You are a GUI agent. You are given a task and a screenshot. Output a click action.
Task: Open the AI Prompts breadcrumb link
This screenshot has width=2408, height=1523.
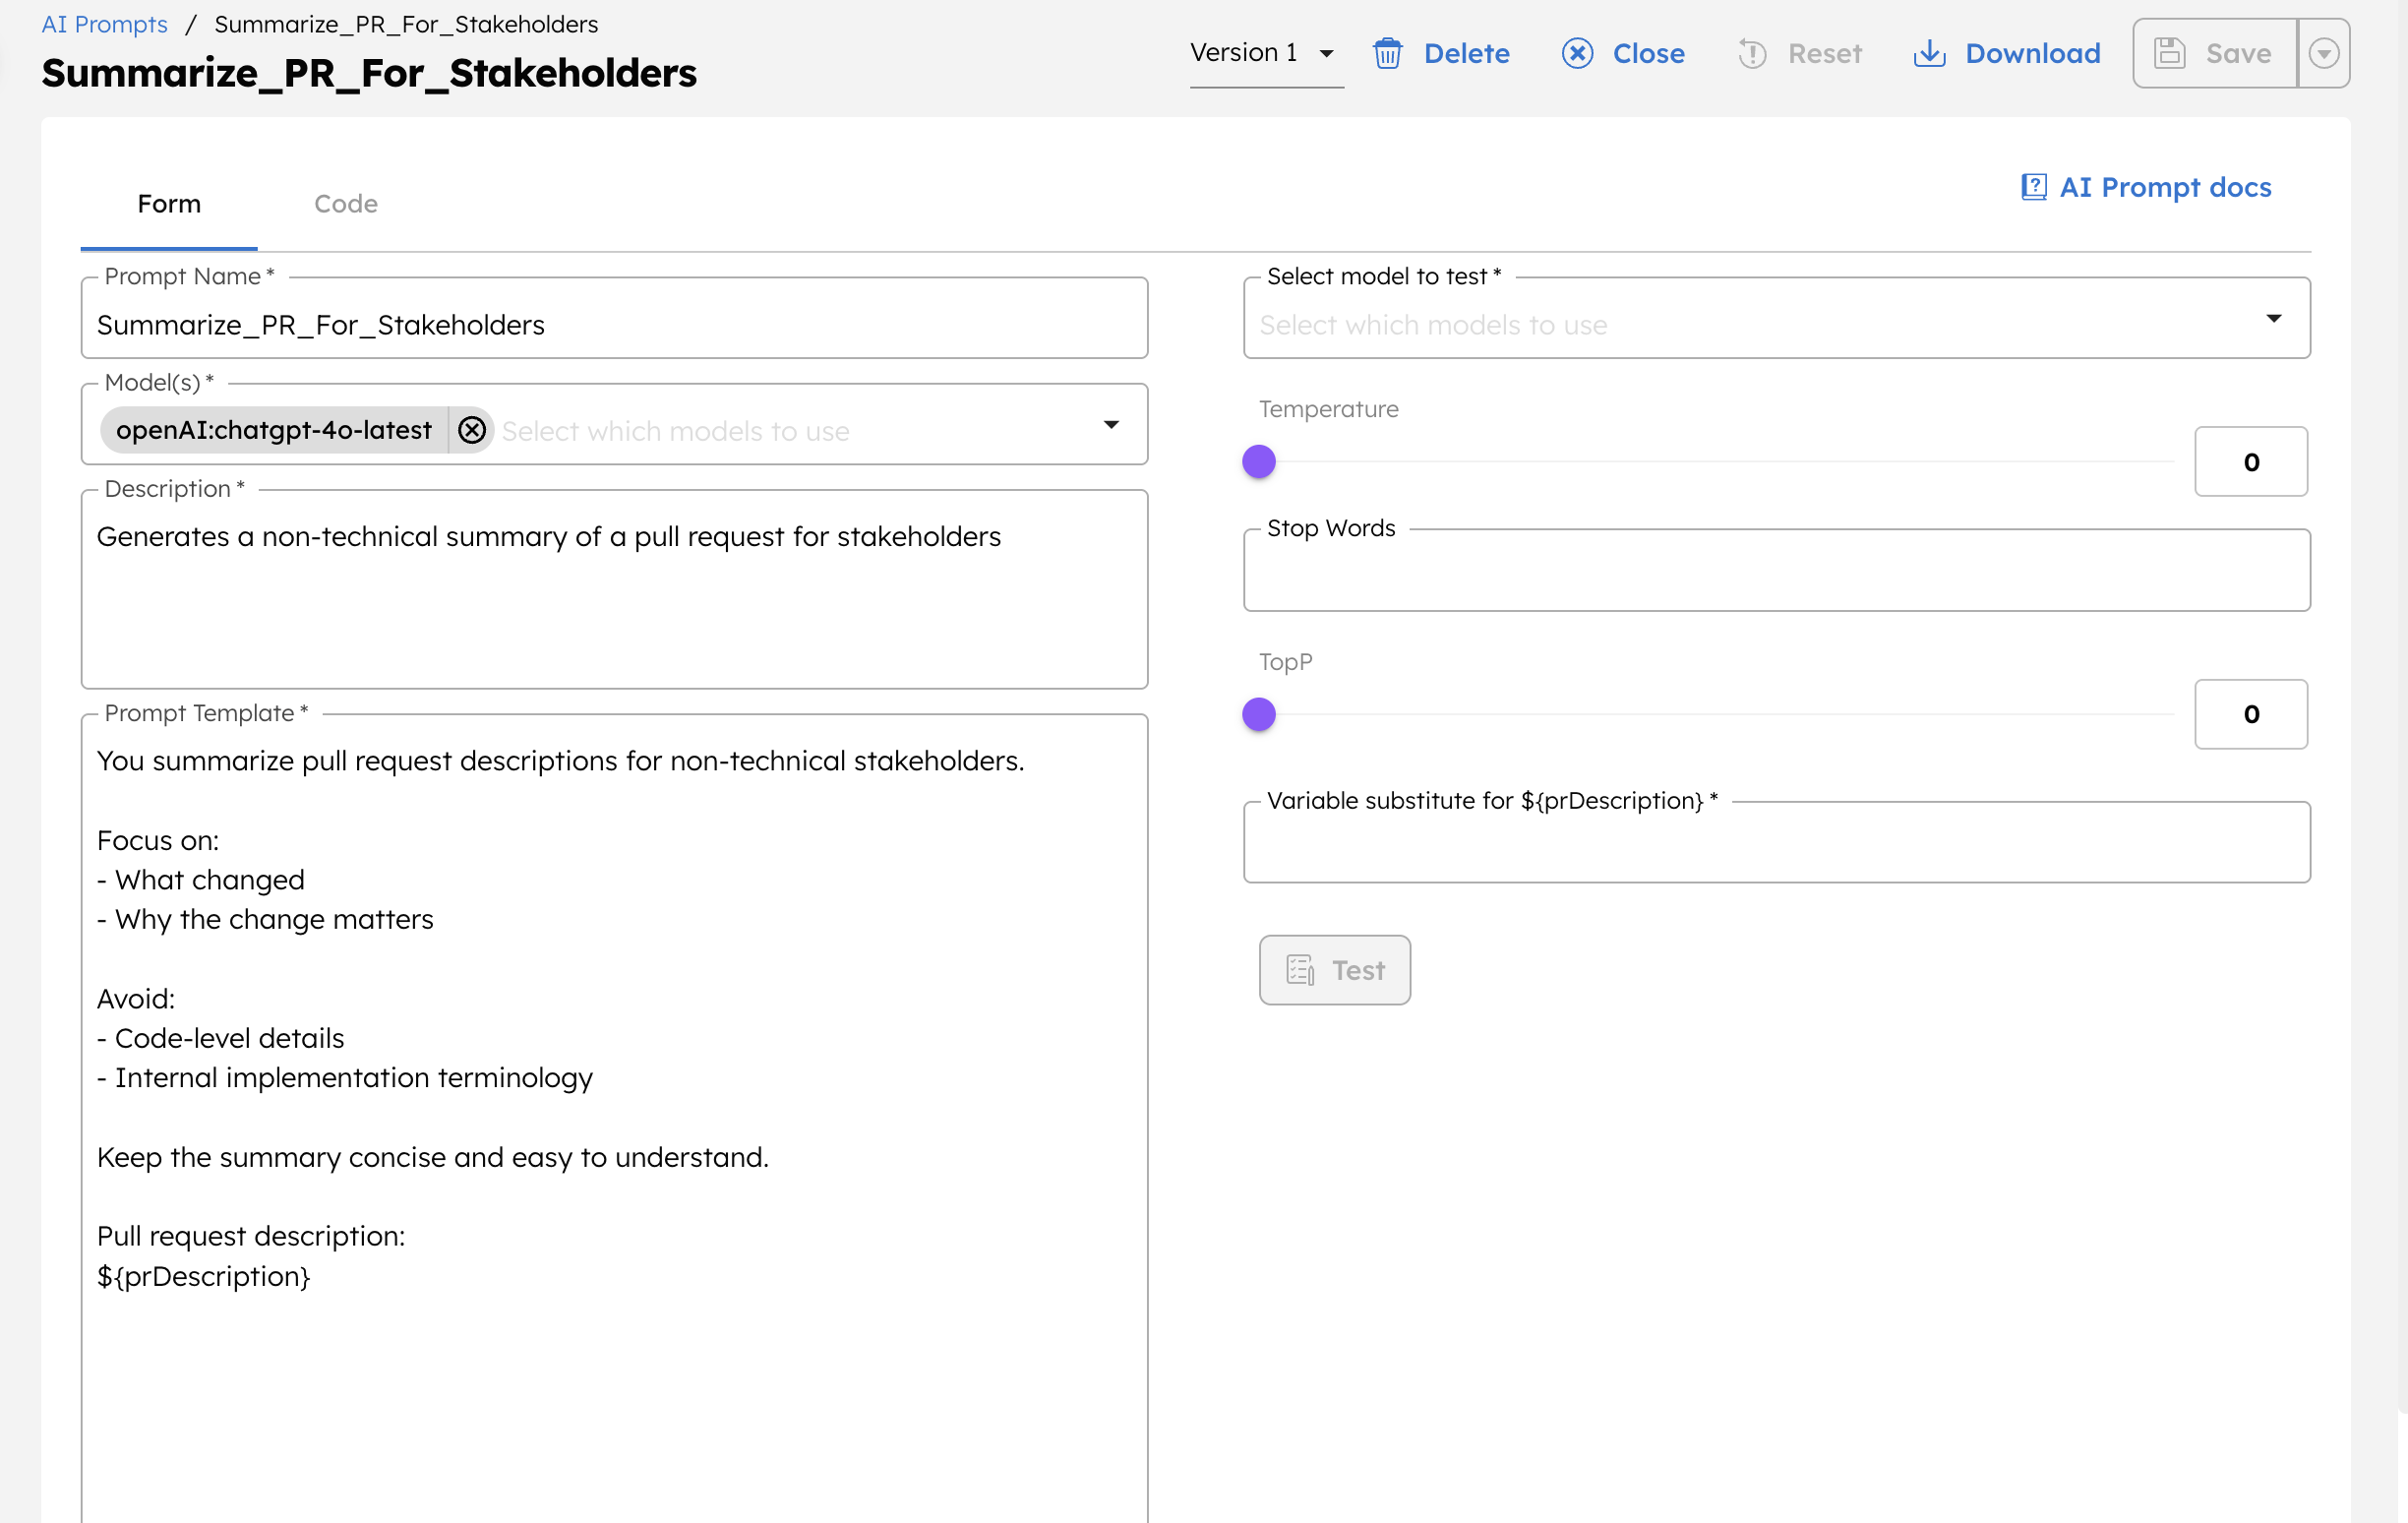(104, 24)
